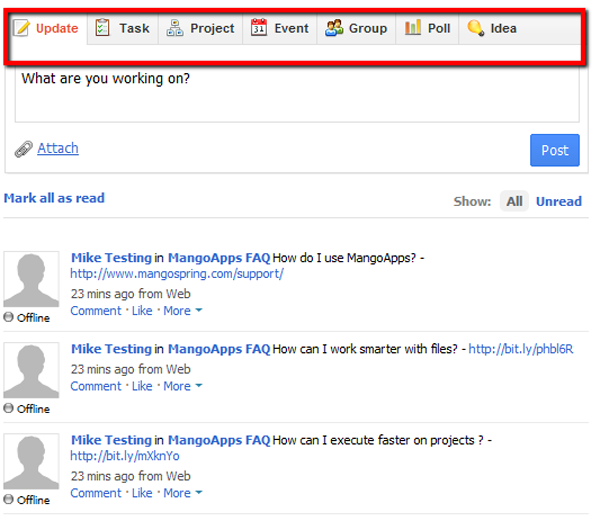
Task: Click the paperclip attach icon
Action: (23, 149)
